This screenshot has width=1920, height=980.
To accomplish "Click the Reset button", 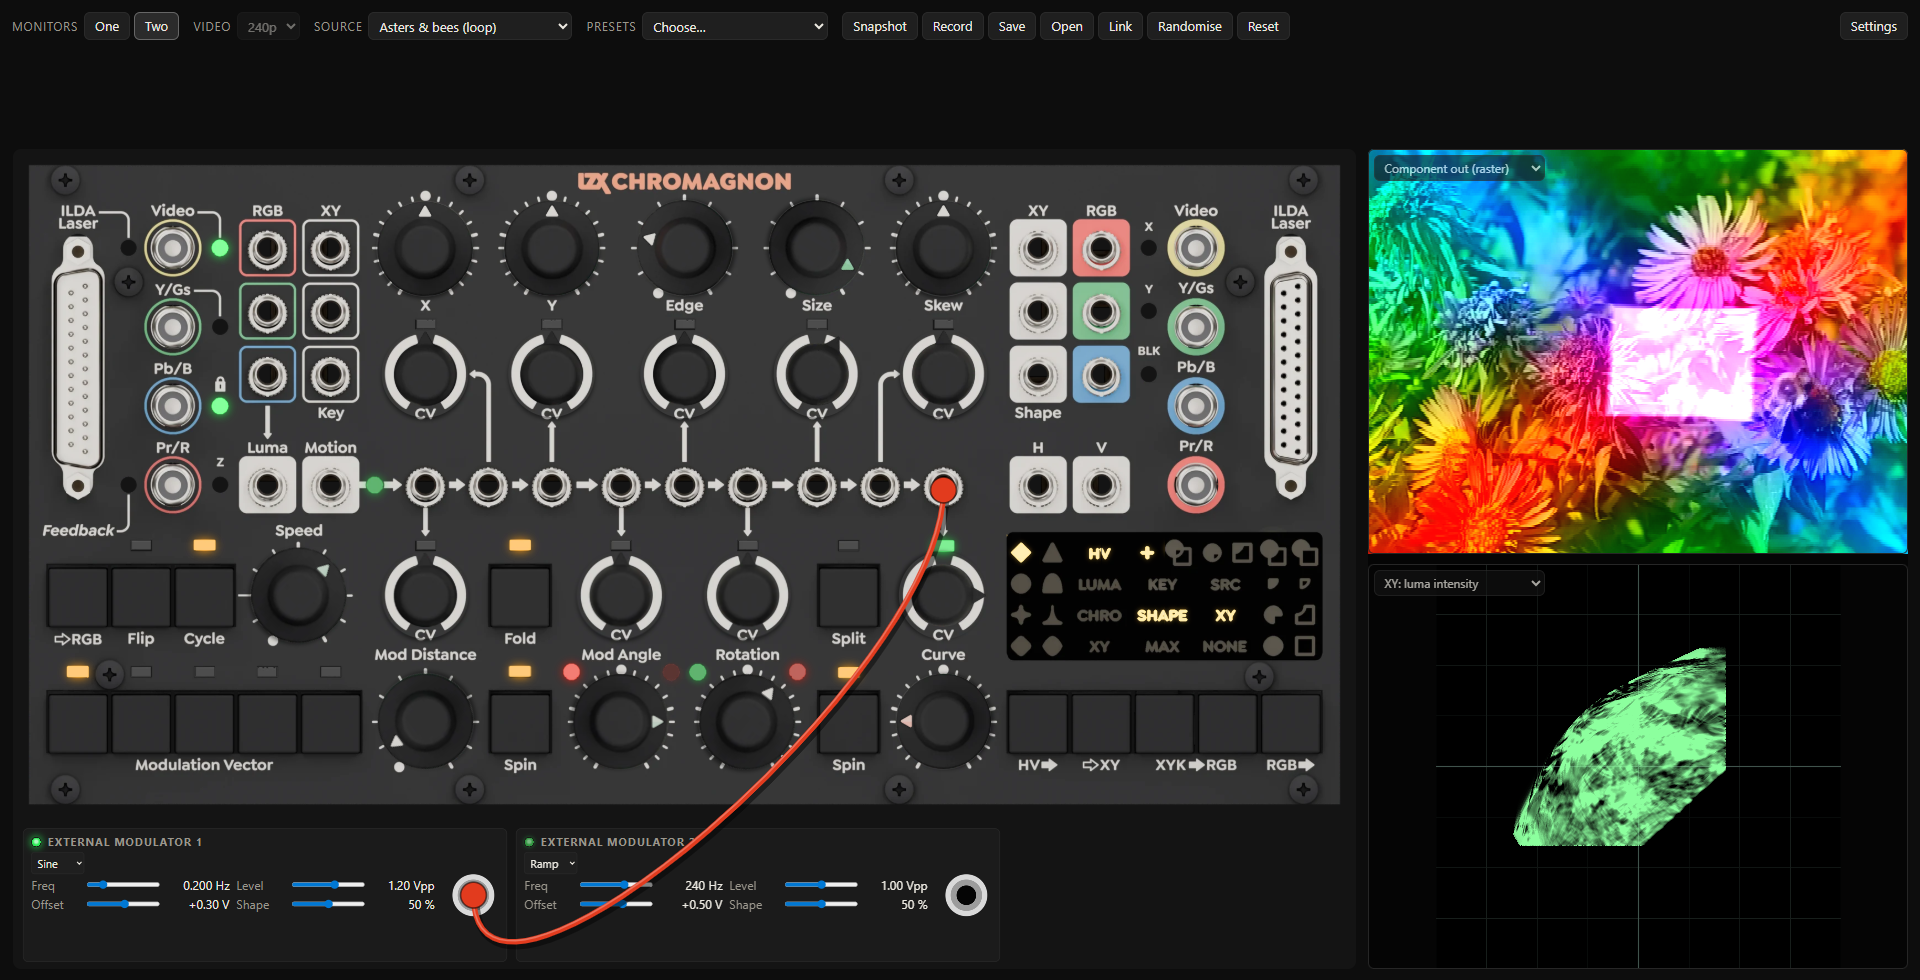I will (1263, 27).
